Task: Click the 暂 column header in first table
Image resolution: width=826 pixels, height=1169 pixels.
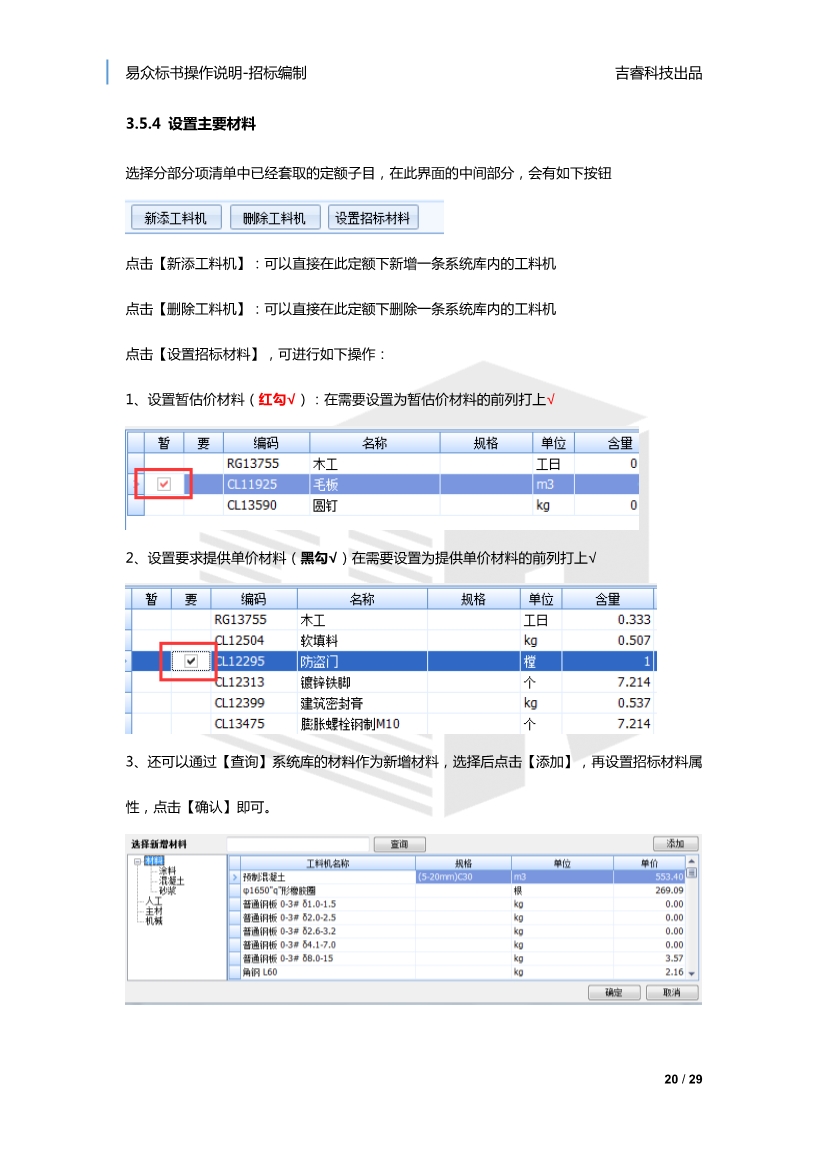Action: (x=164, y=443)
